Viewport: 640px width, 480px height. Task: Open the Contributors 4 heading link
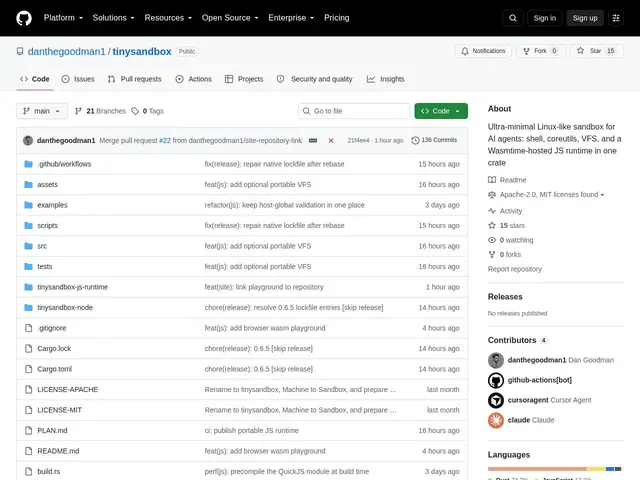(x=518, y=340)
